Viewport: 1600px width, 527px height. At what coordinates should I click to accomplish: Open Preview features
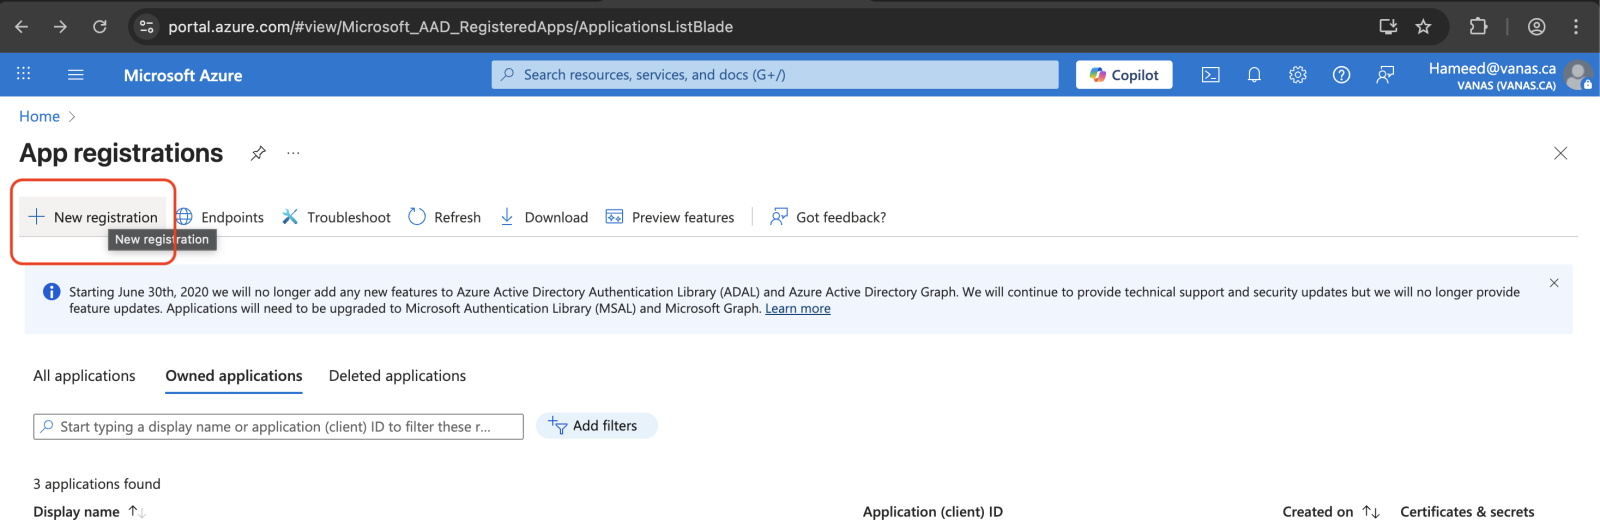pos(670,217)
